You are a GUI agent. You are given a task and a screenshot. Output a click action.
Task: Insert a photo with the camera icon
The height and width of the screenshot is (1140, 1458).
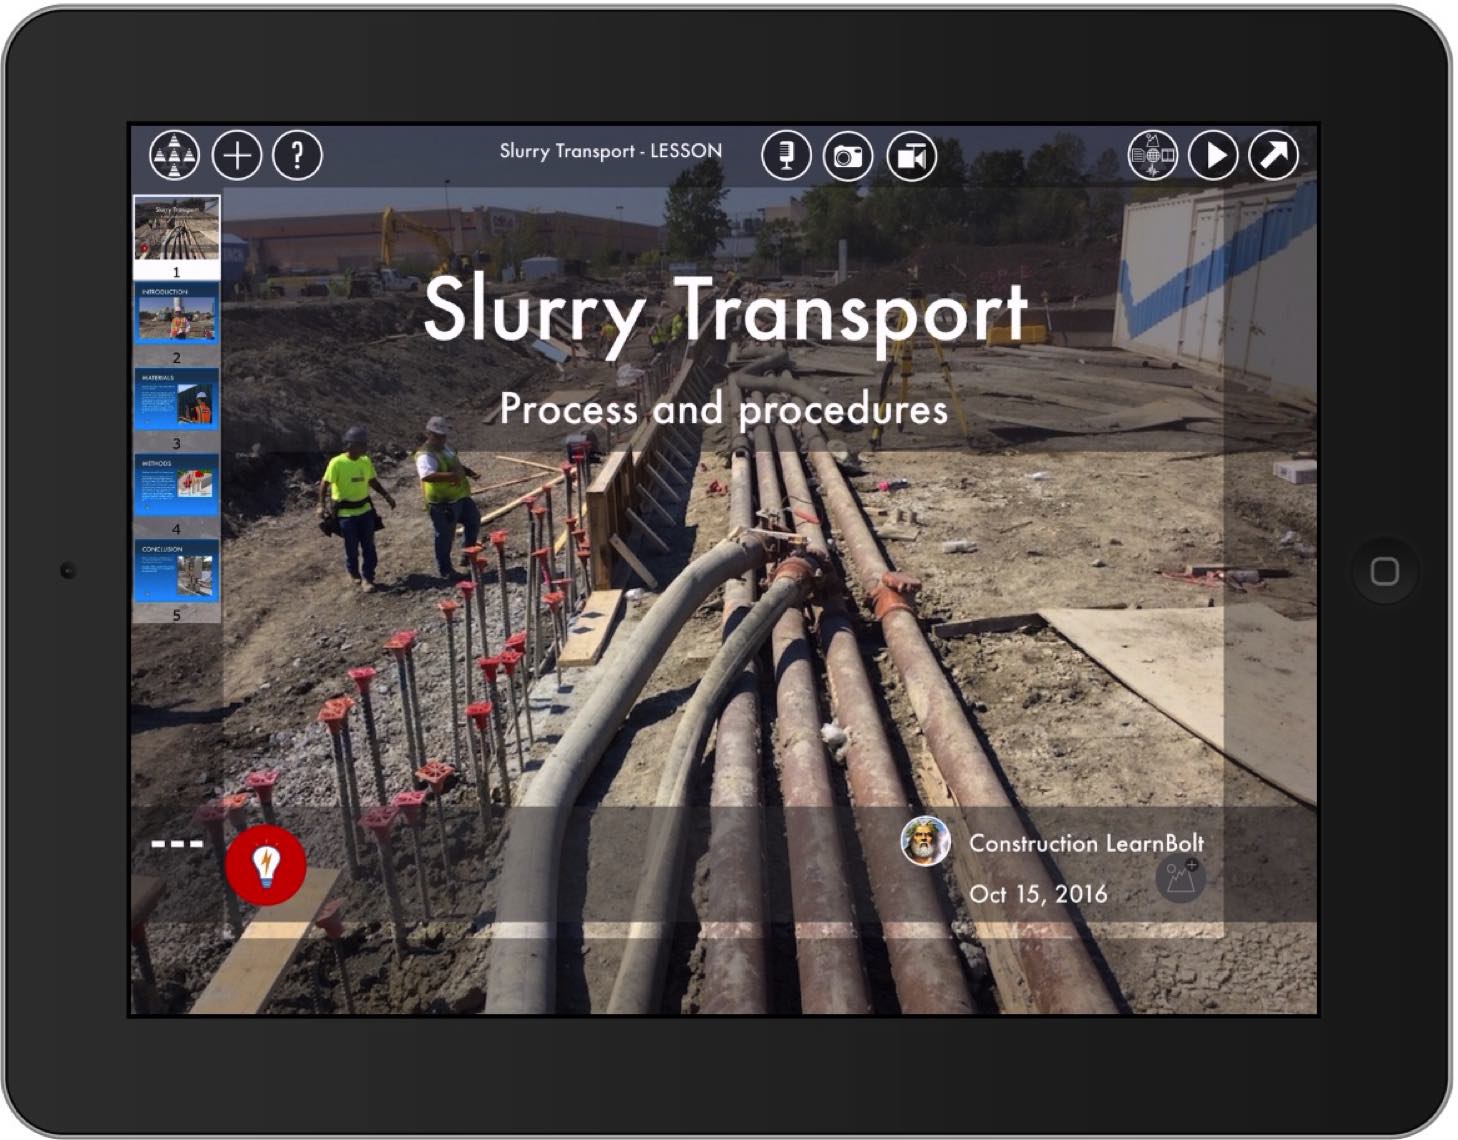pos(848,156)
